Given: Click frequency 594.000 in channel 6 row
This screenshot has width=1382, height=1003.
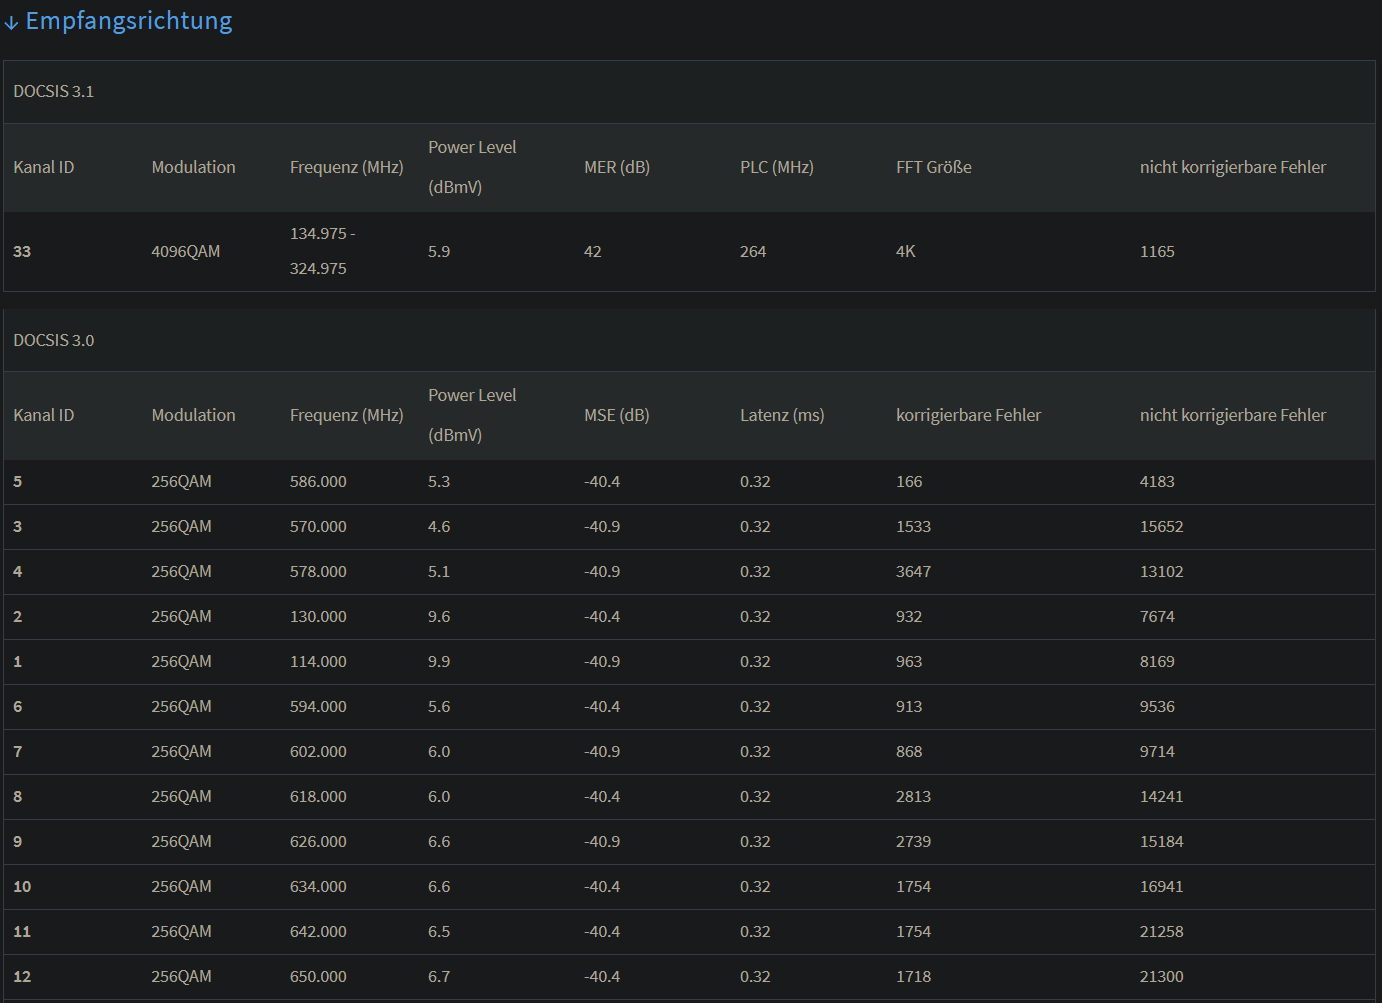Looking at the screenshot, I should coord(318,706).
